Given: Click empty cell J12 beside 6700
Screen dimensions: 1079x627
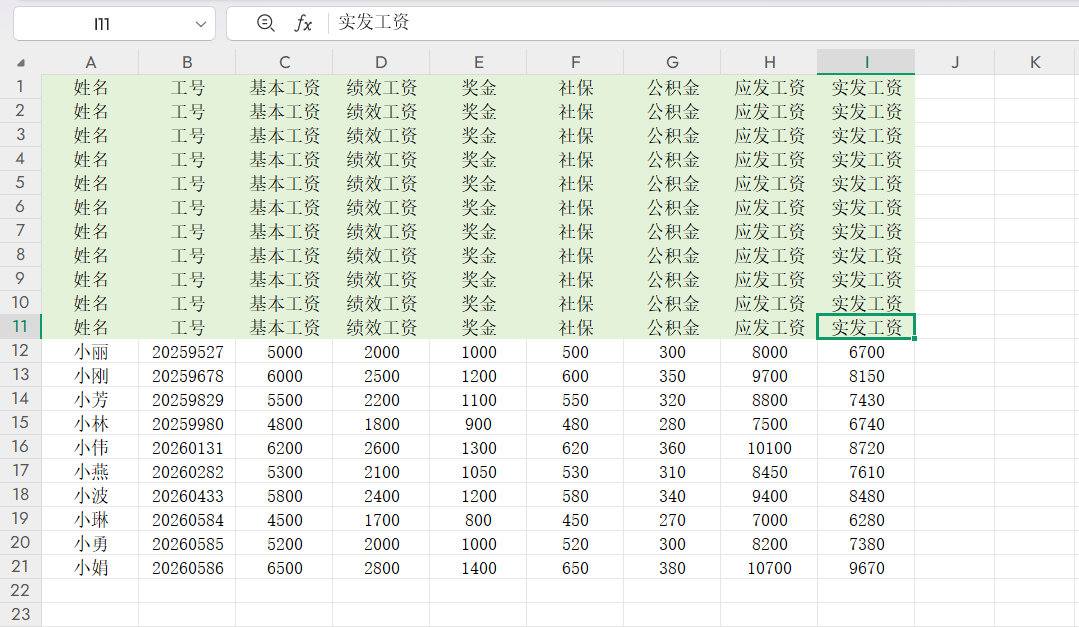Looking at the screenshot, I should pos(954,352).
